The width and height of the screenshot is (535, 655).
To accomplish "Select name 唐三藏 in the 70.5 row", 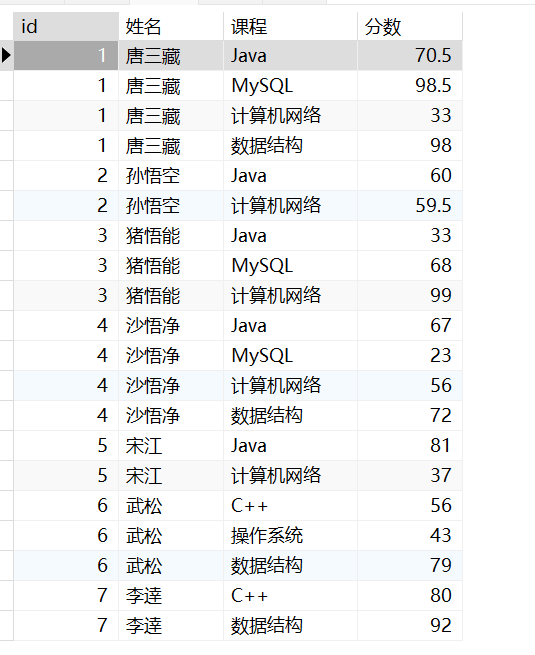I will 171,56.
